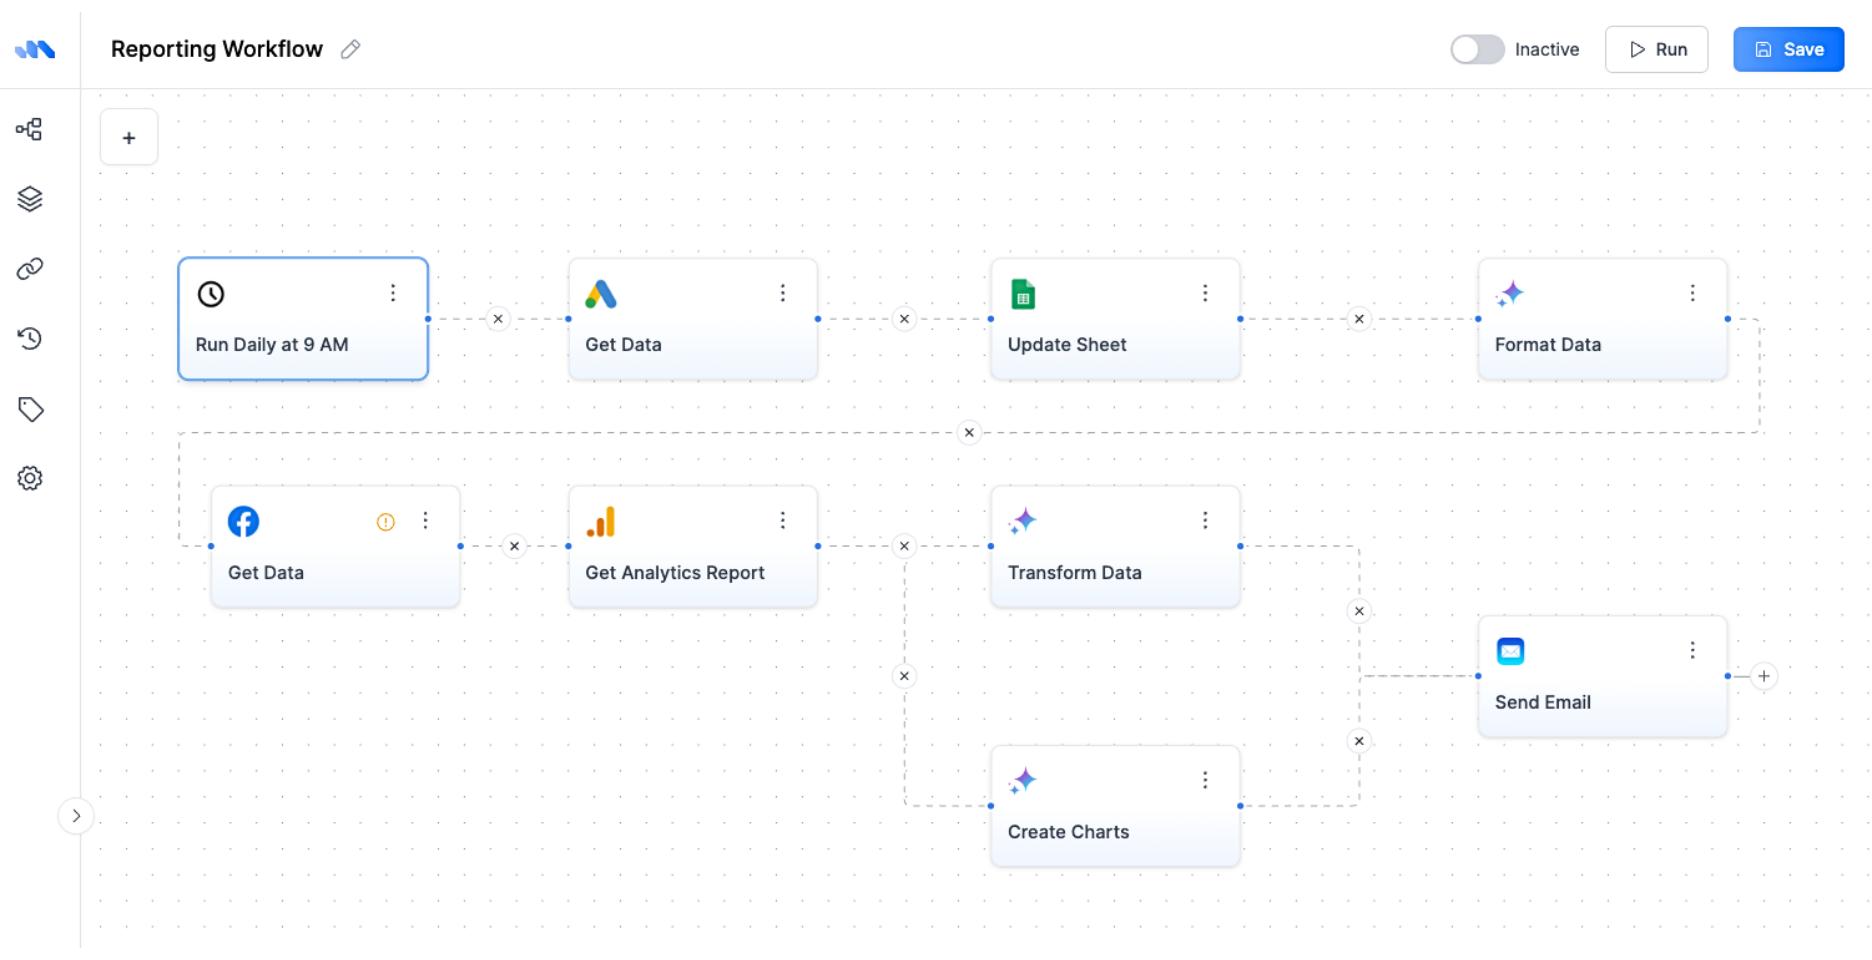Open the run history sidebar icon
Screen dimensions: 1872x960
pyautogui.click(x=30, y=339)
